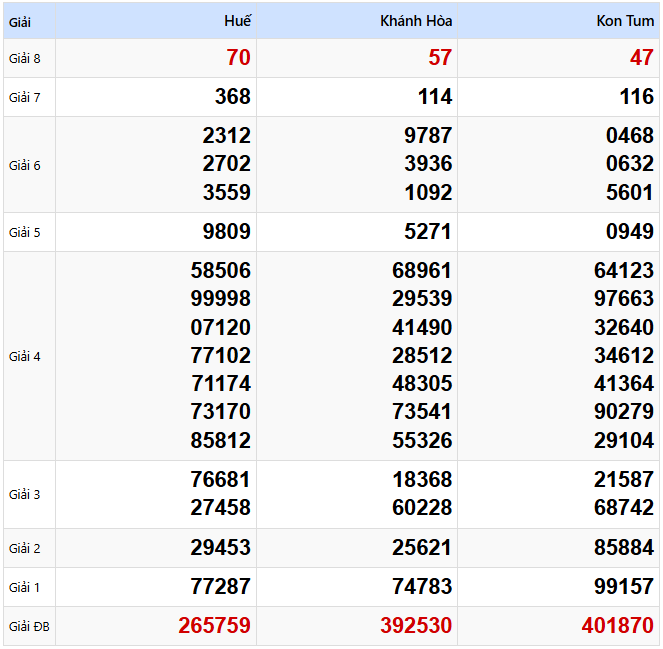Select first prize number 77287
This screenshot has width=663, height=649.
click(x=221, y=586)
